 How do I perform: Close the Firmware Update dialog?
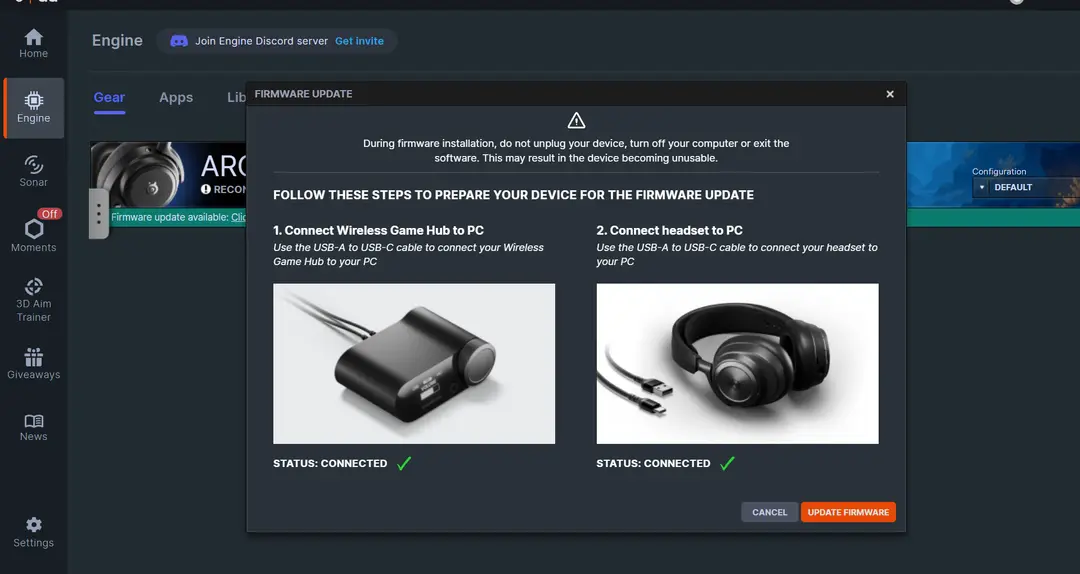[x=890, y=94]
